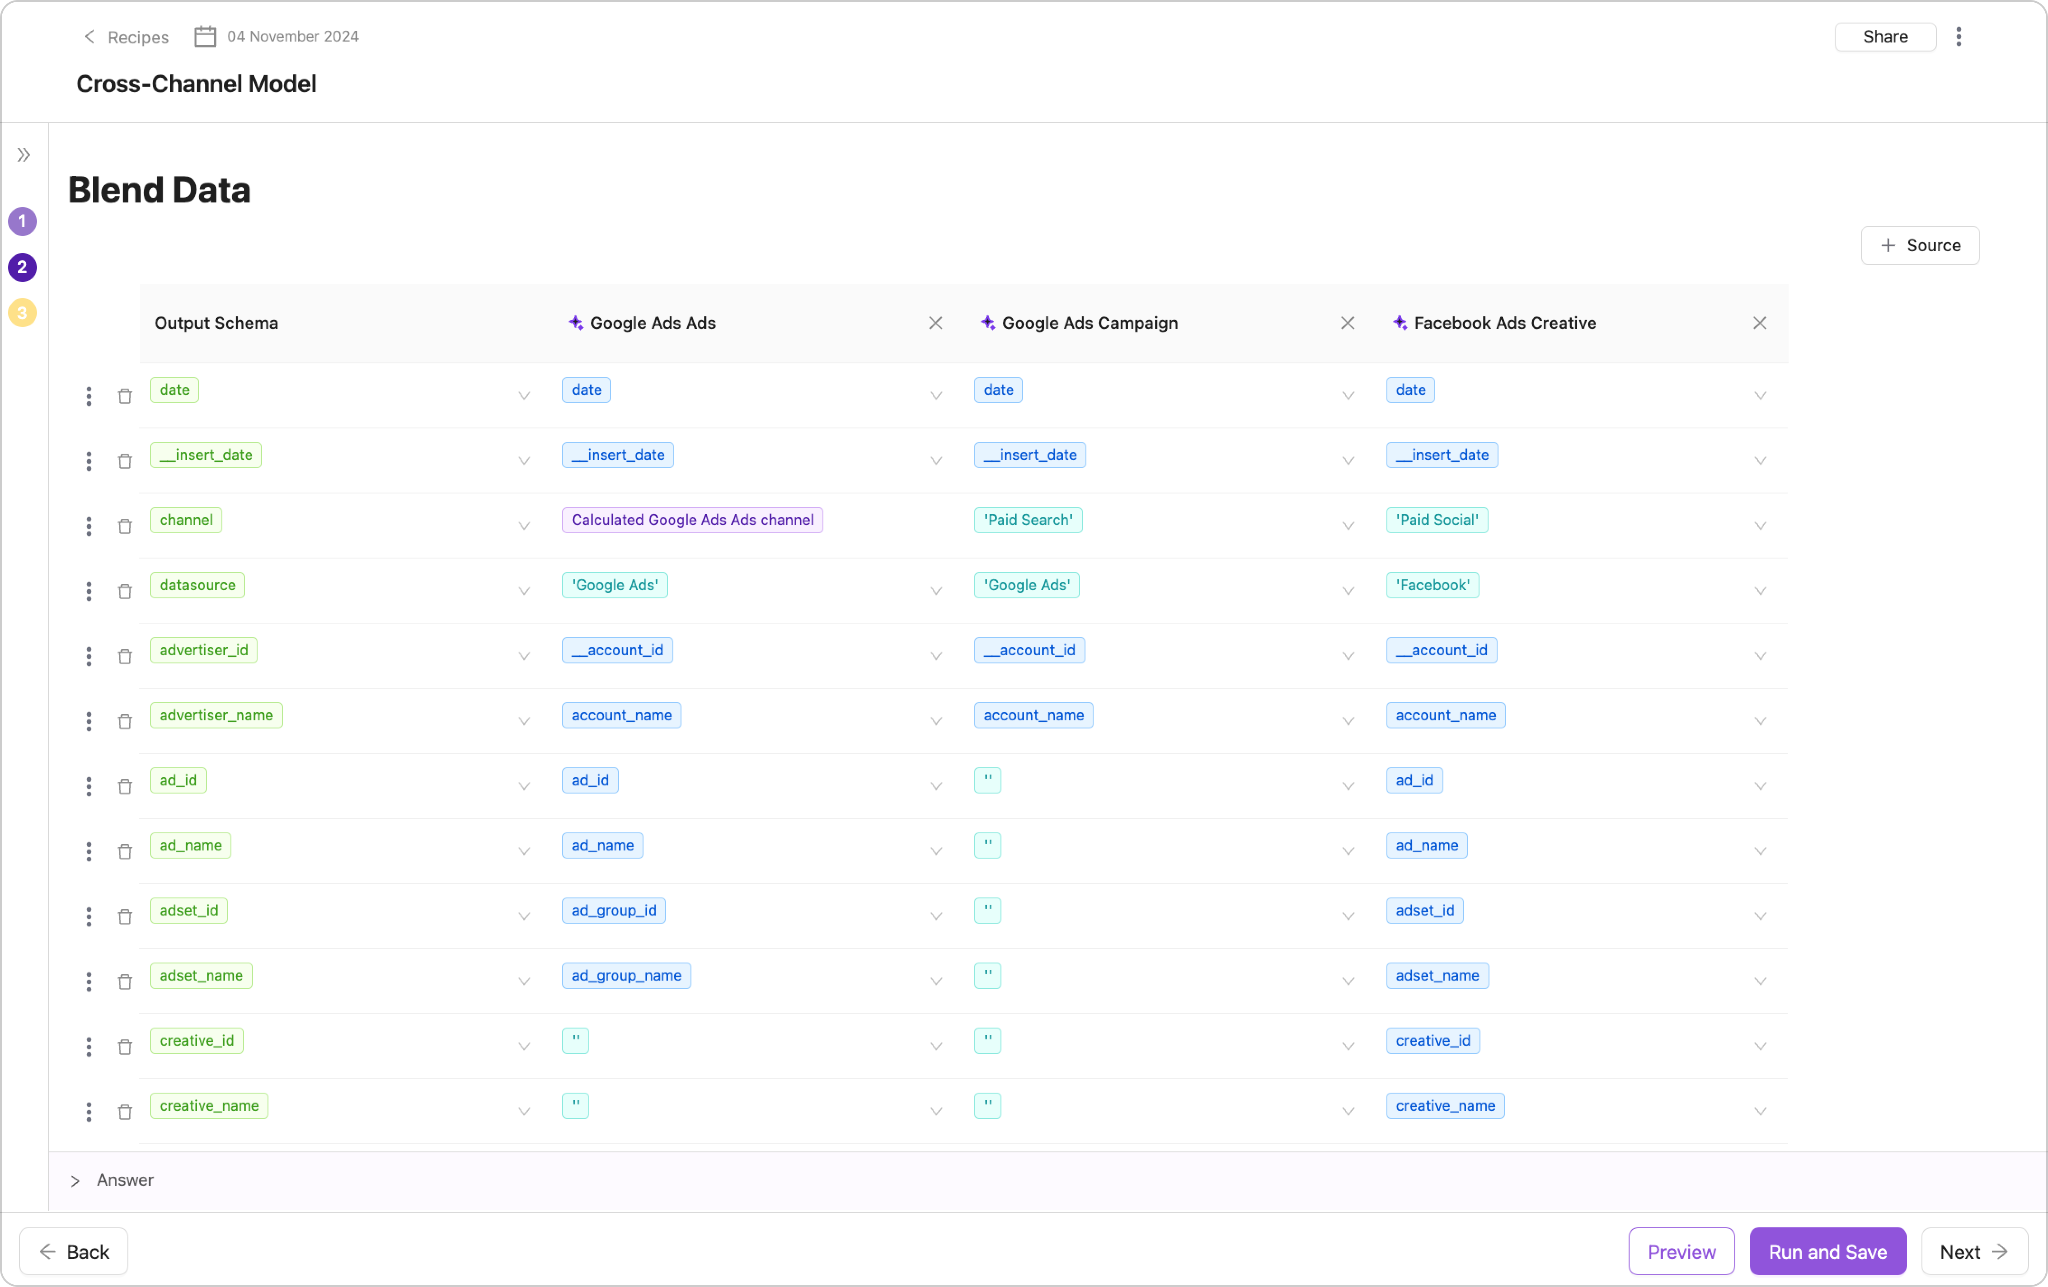Delete the creative_name row
Viewport: 2048px width, 1287px height.
coord(125,1112)
